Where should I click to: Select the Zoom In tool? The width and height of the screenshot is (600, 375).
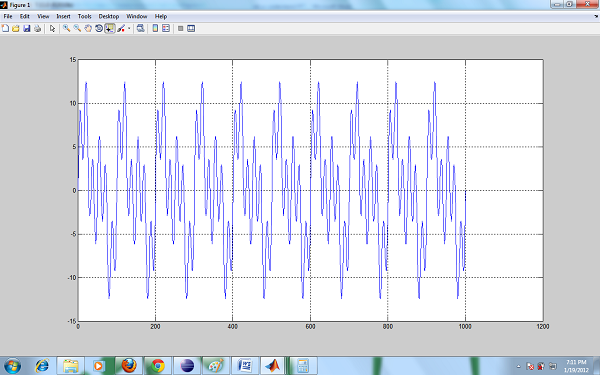[66, 28]
